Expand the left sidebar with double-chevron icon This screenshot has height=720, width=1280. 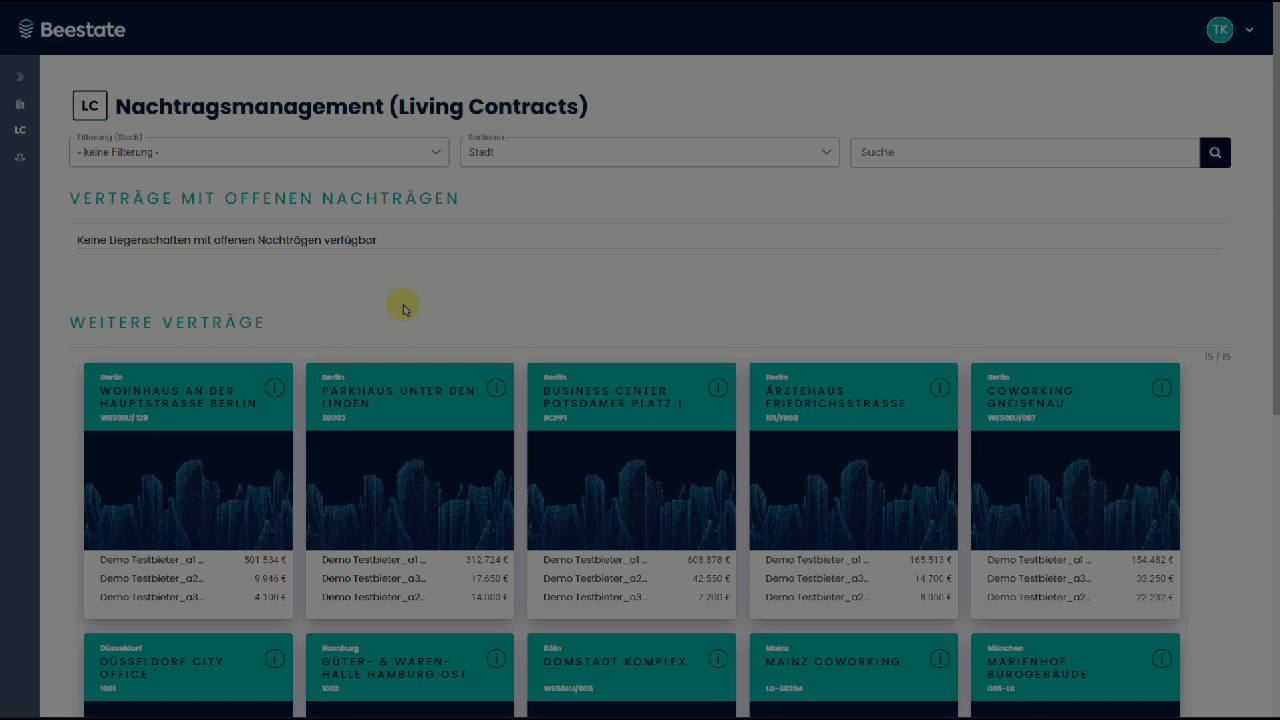click(20, 77)
